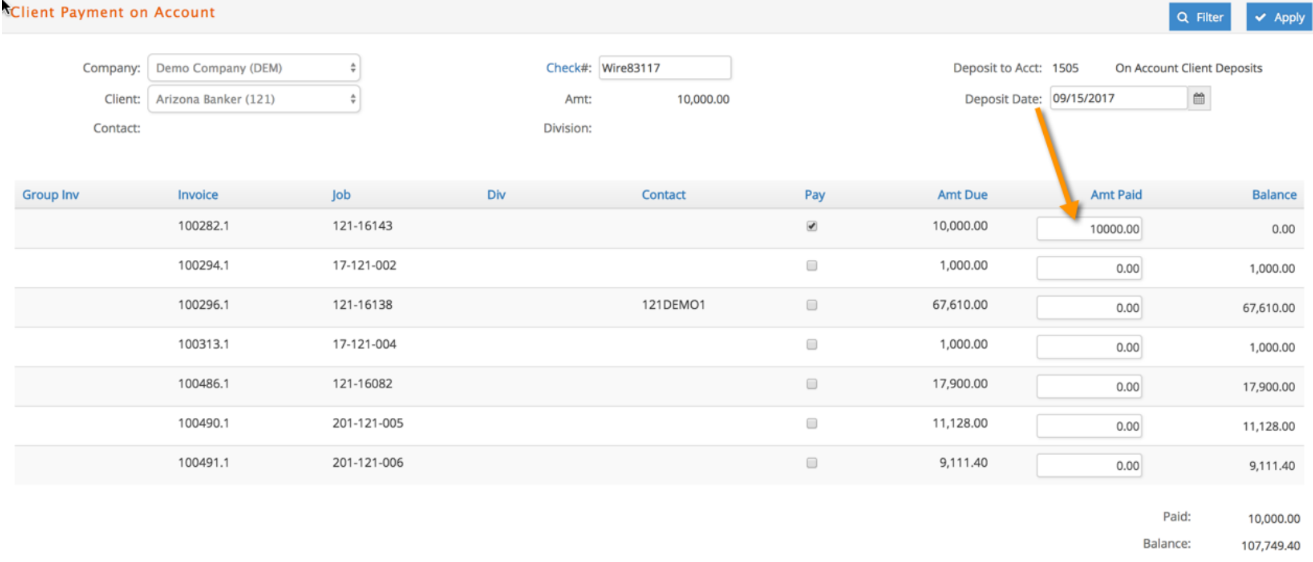Select invoice number 100282.1

tap(204, 226)
